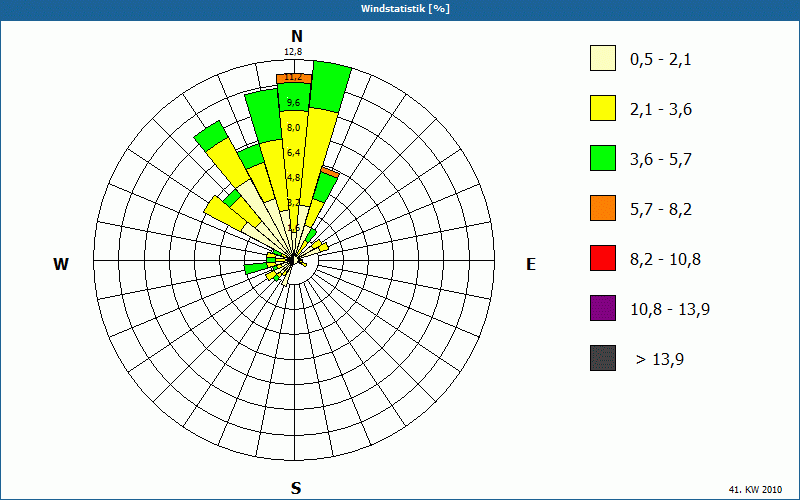Click the legend label '10,8 - 13,9'
The height and width of the screenshot is (500, 800).
point(670,310)
